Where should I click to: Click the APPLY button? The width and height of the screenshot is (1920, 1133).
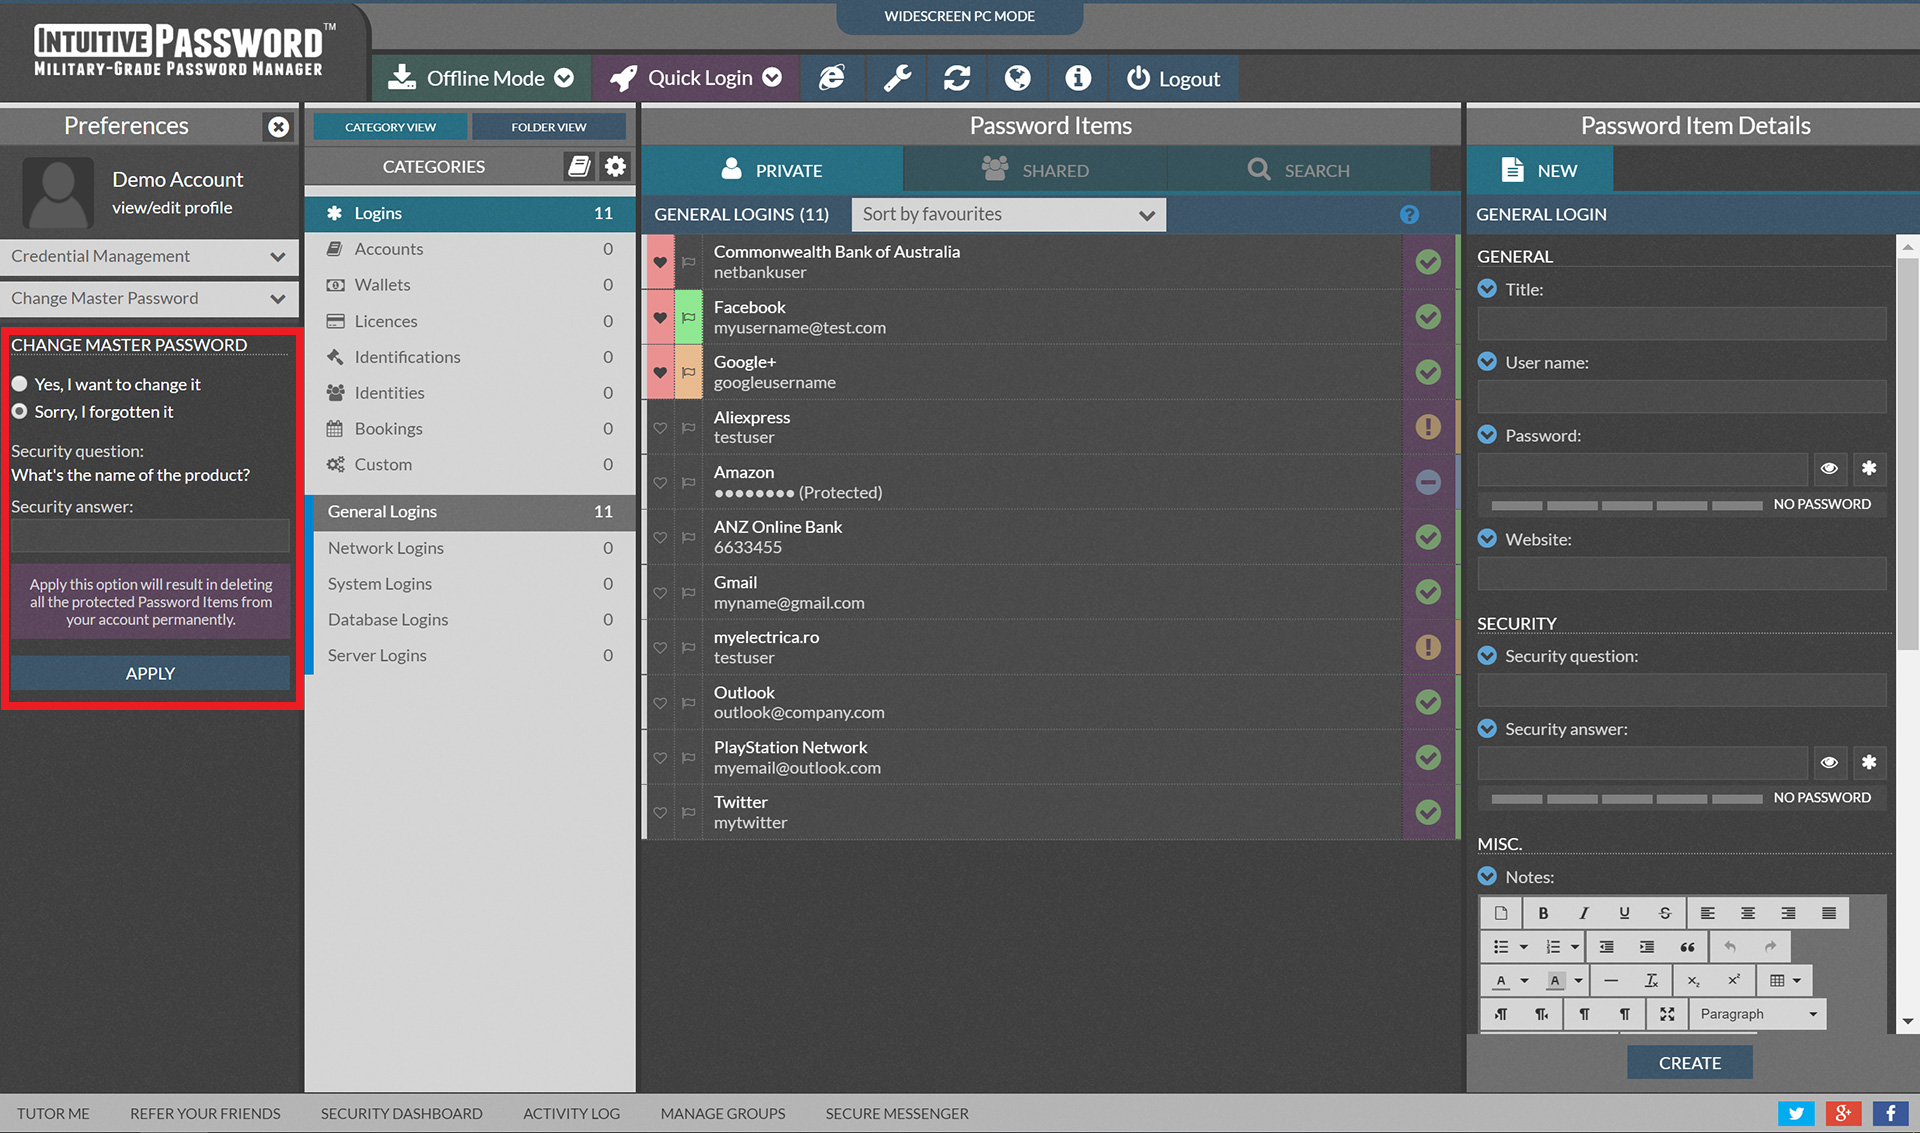(150, 673)
